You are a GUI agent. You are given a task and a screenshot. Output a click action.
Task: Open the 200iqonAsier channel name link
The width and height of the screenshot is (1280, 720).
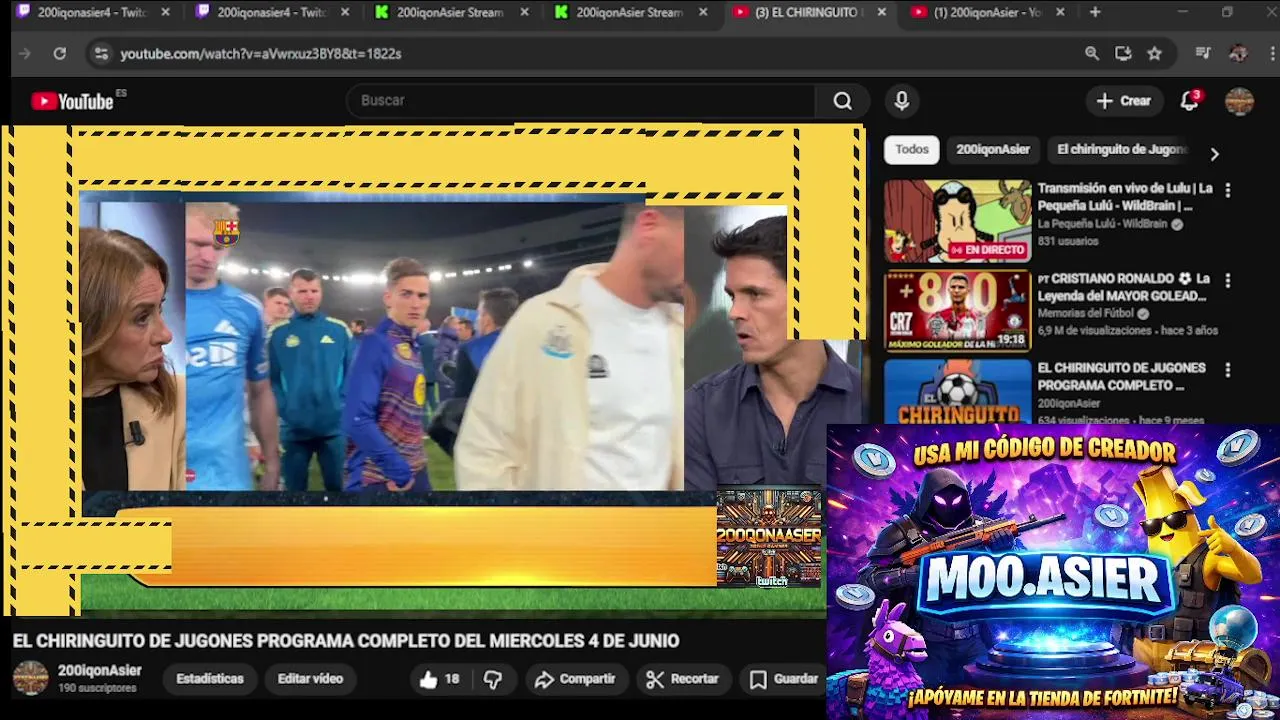[x=100, y=671]
